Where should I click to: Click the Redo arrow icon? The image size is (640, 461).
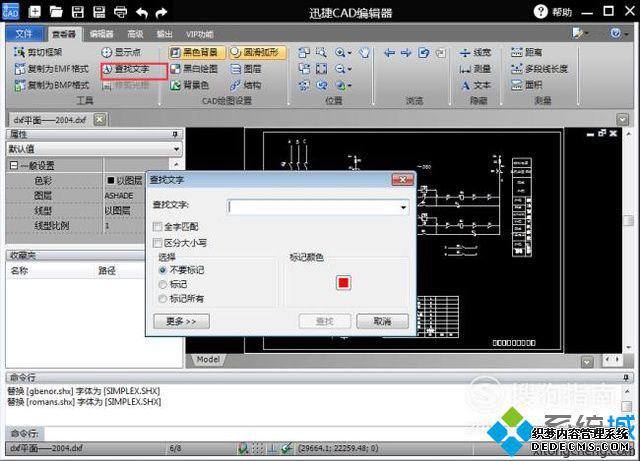[x=162, y=13]
